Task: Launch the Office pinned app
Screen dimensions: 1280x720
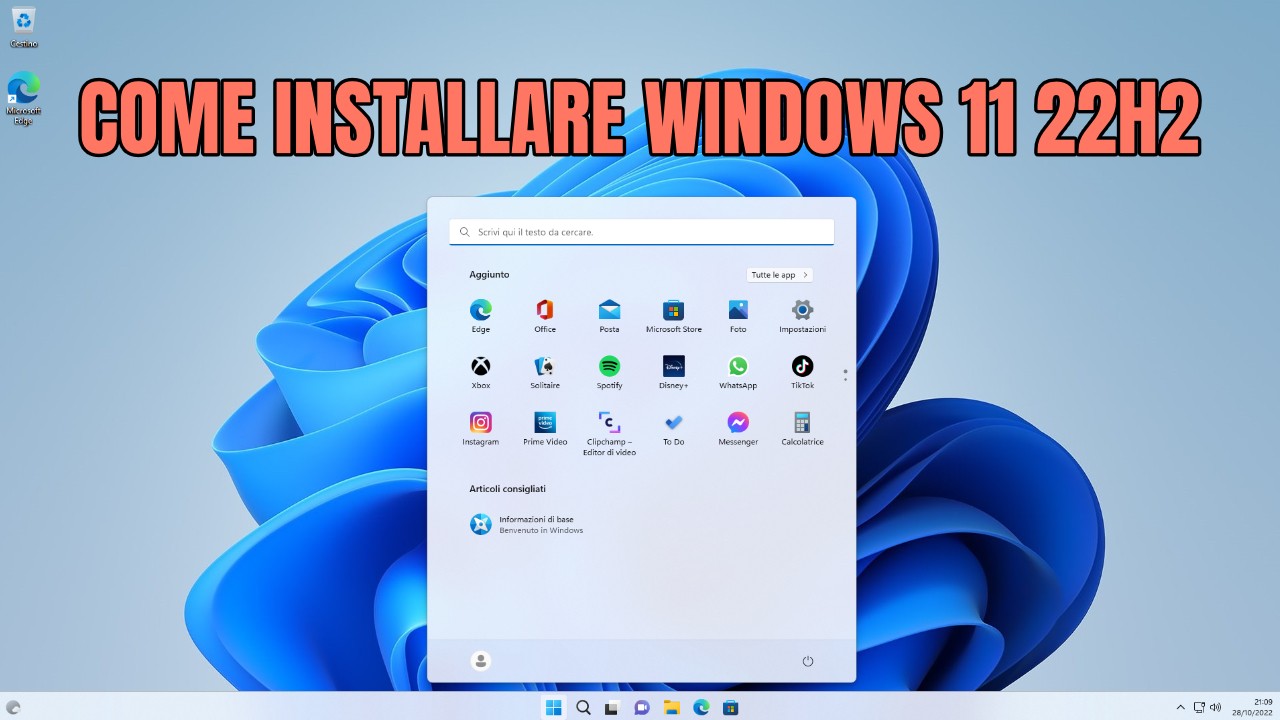Action: [545, 315]
